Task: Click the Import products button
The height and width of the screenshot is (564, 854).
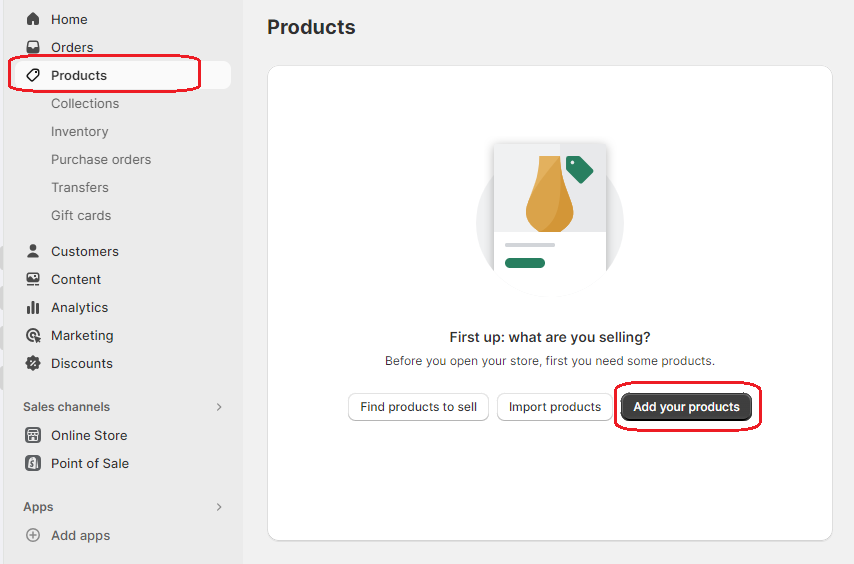Action: coord(555,407)
